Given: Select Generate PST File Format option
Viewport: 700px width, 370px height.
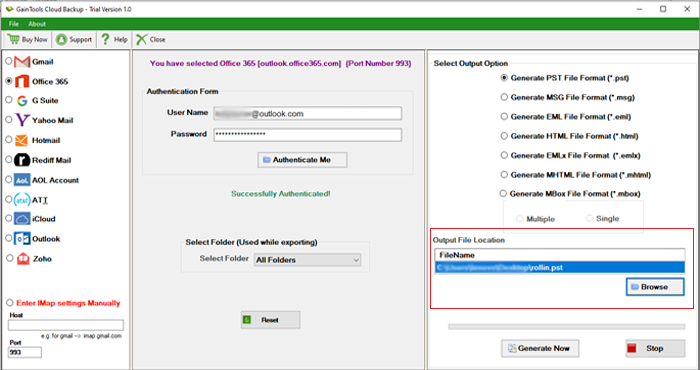Looking at the screenshot, I should [504, 78].
